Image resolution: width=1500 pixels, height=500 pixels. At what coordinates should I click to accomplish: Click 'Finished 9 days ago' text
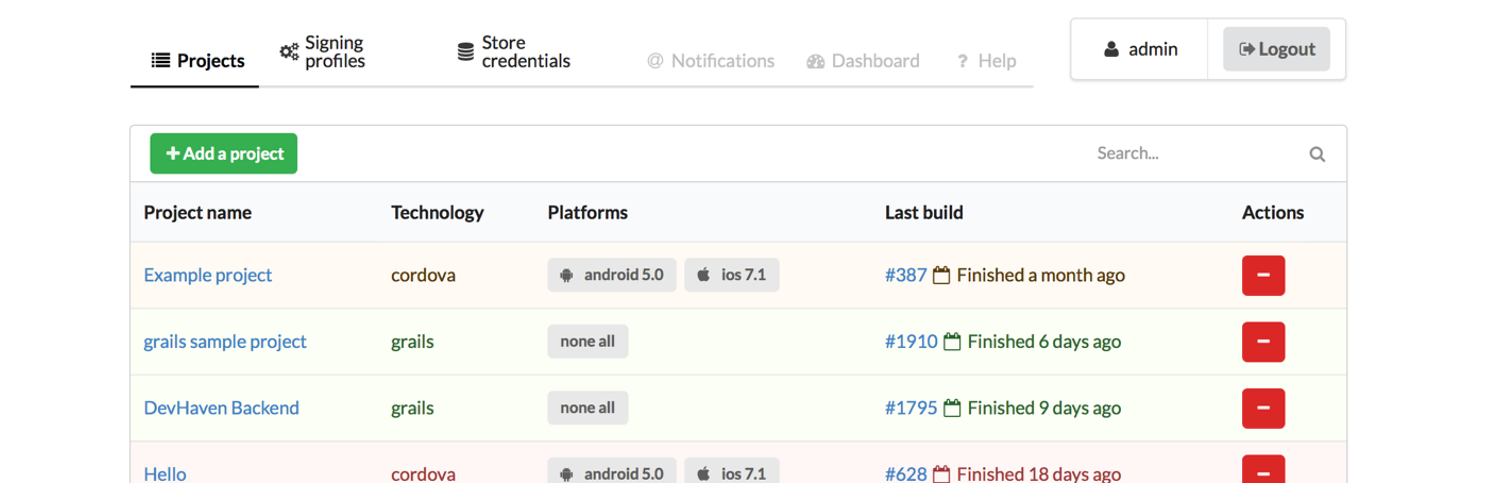tap(1044, 408)
